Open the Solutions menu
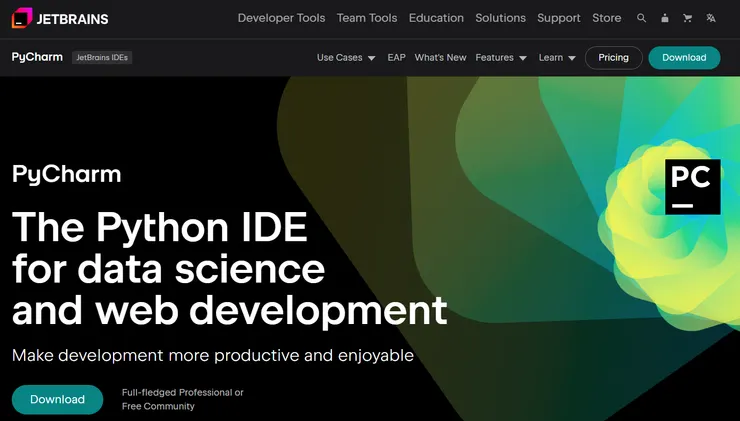This screenshot has height=421, width=740. click(500, 18)
